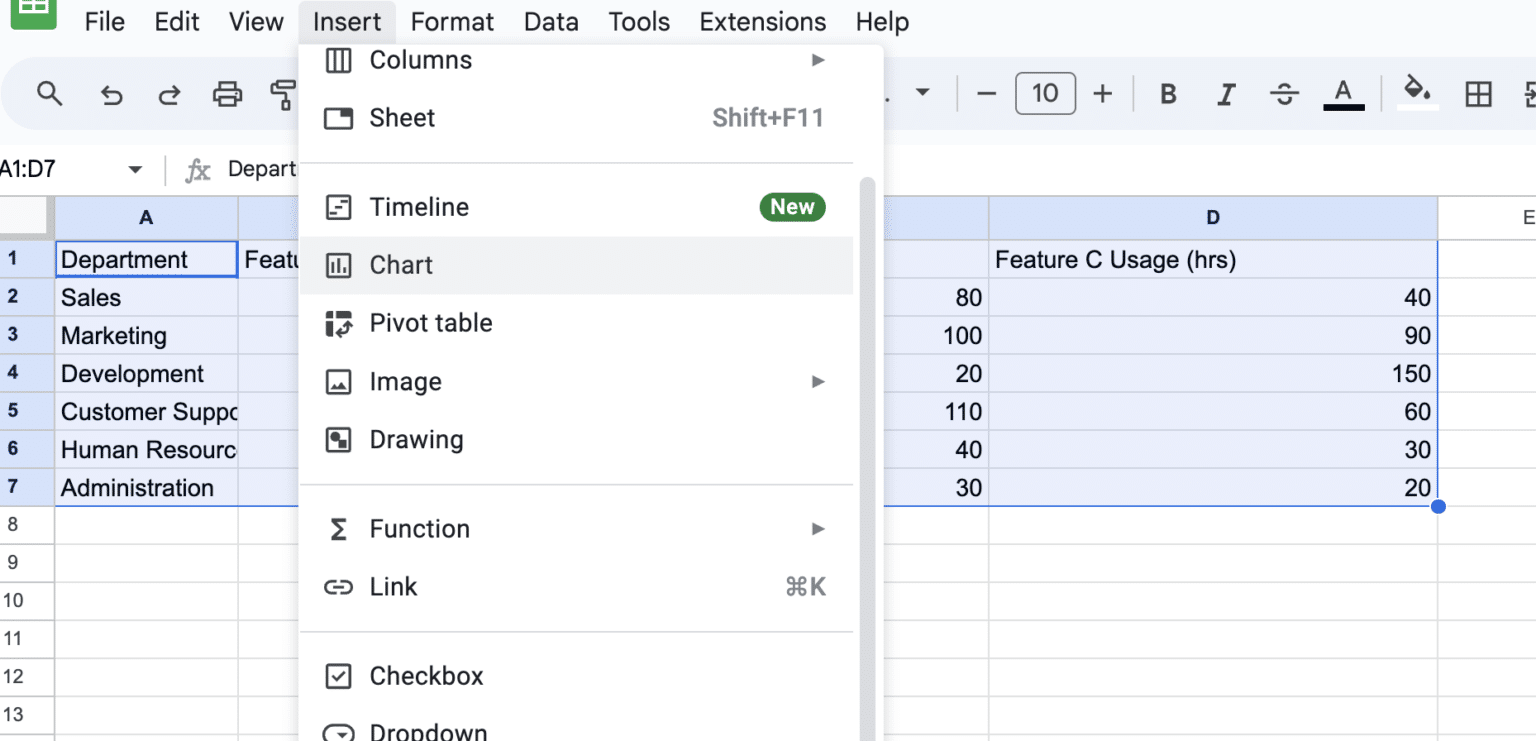Open the Fill color icon
The width and height of the screenshot is (1536, 741).
(x=1417, y=93)
